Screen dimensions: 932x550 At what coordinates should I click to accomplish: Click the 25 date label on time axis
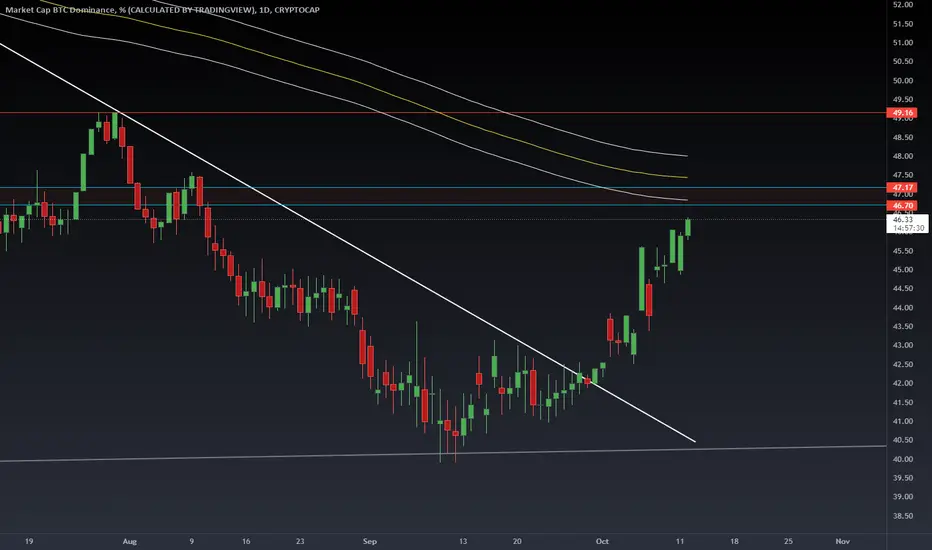[x=788, y=542]
